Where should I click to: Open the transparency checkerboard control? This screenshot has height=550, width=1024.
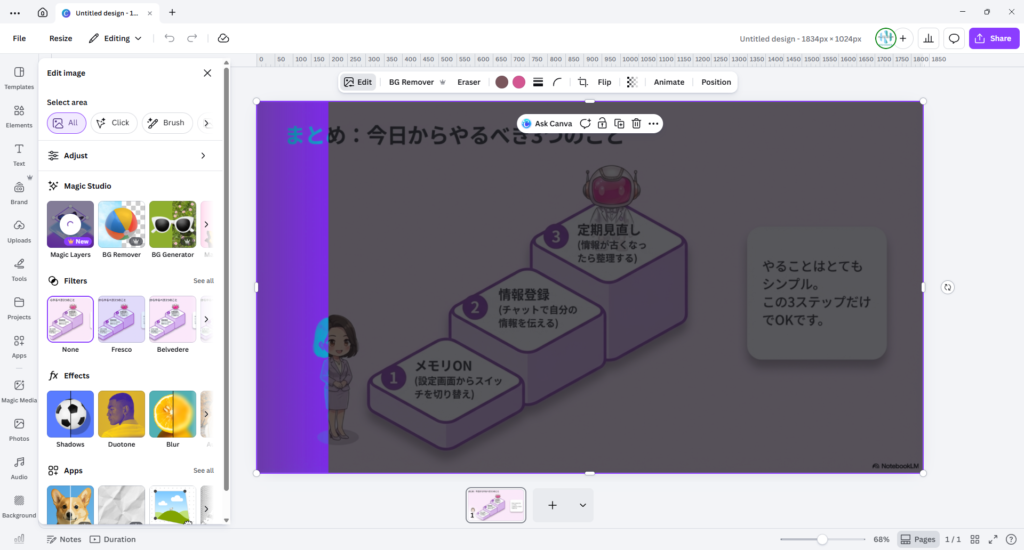pyautogui.click(x=632, y=82)
